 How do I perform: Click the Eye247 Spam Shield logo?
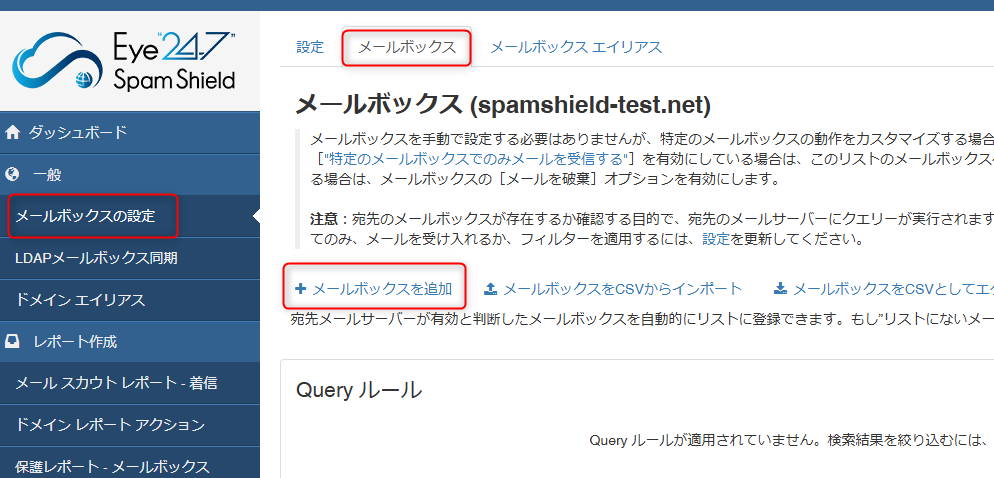click(x=124, y=61)
